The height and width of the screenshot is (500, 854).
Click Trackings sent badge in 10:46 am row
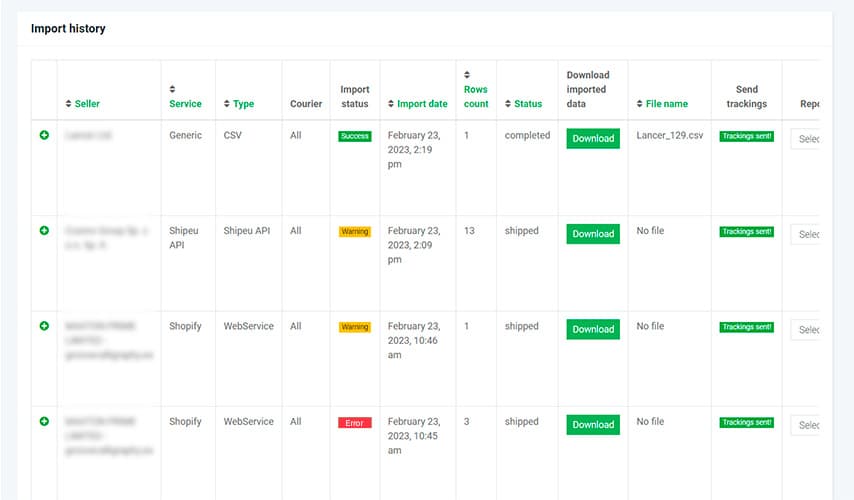[747, 327]
